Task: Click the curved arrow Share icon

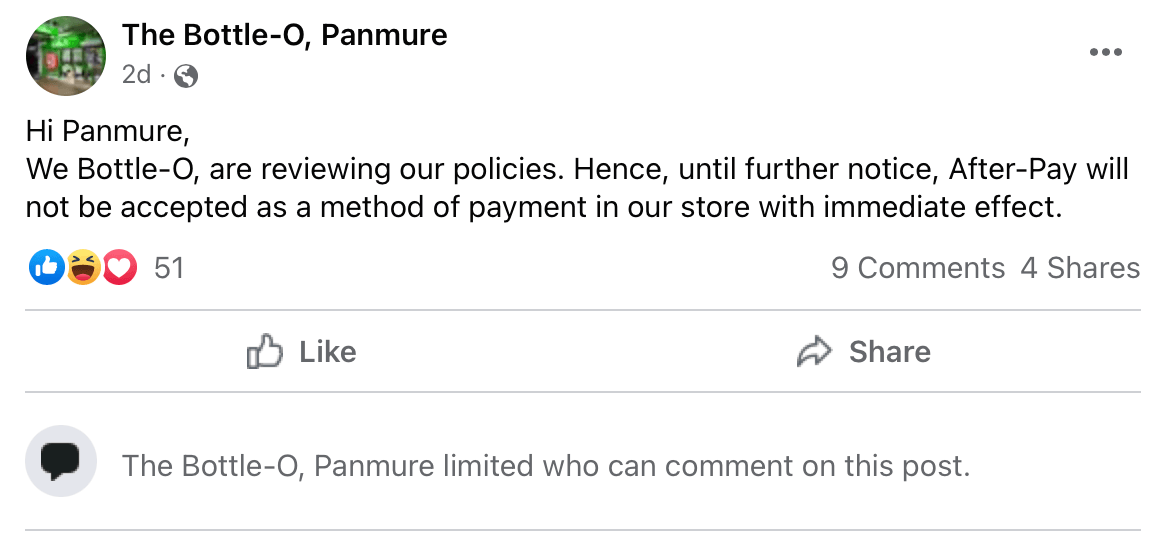Action: pyautogui.click(x=815, y=352)
